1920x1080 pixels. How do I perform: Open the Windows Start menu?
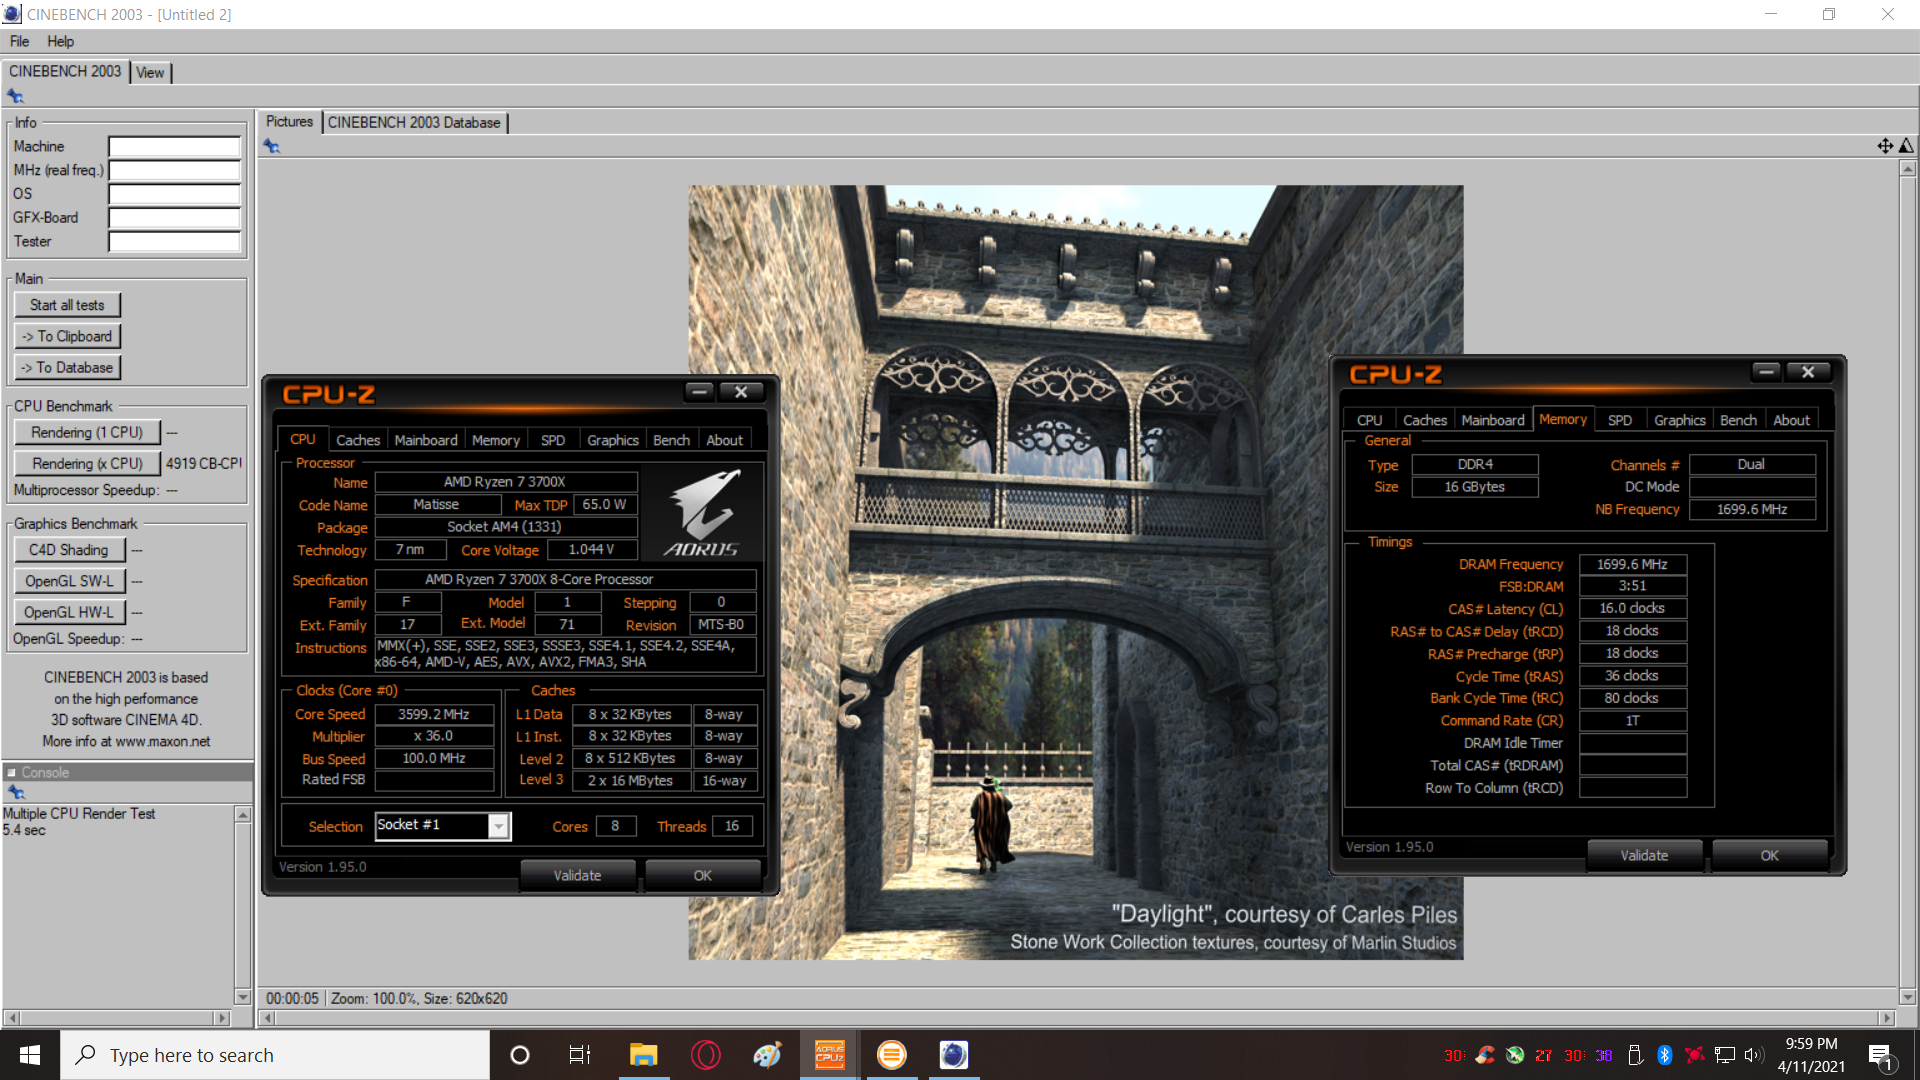pyautogui.click(x=30, y=1055)
